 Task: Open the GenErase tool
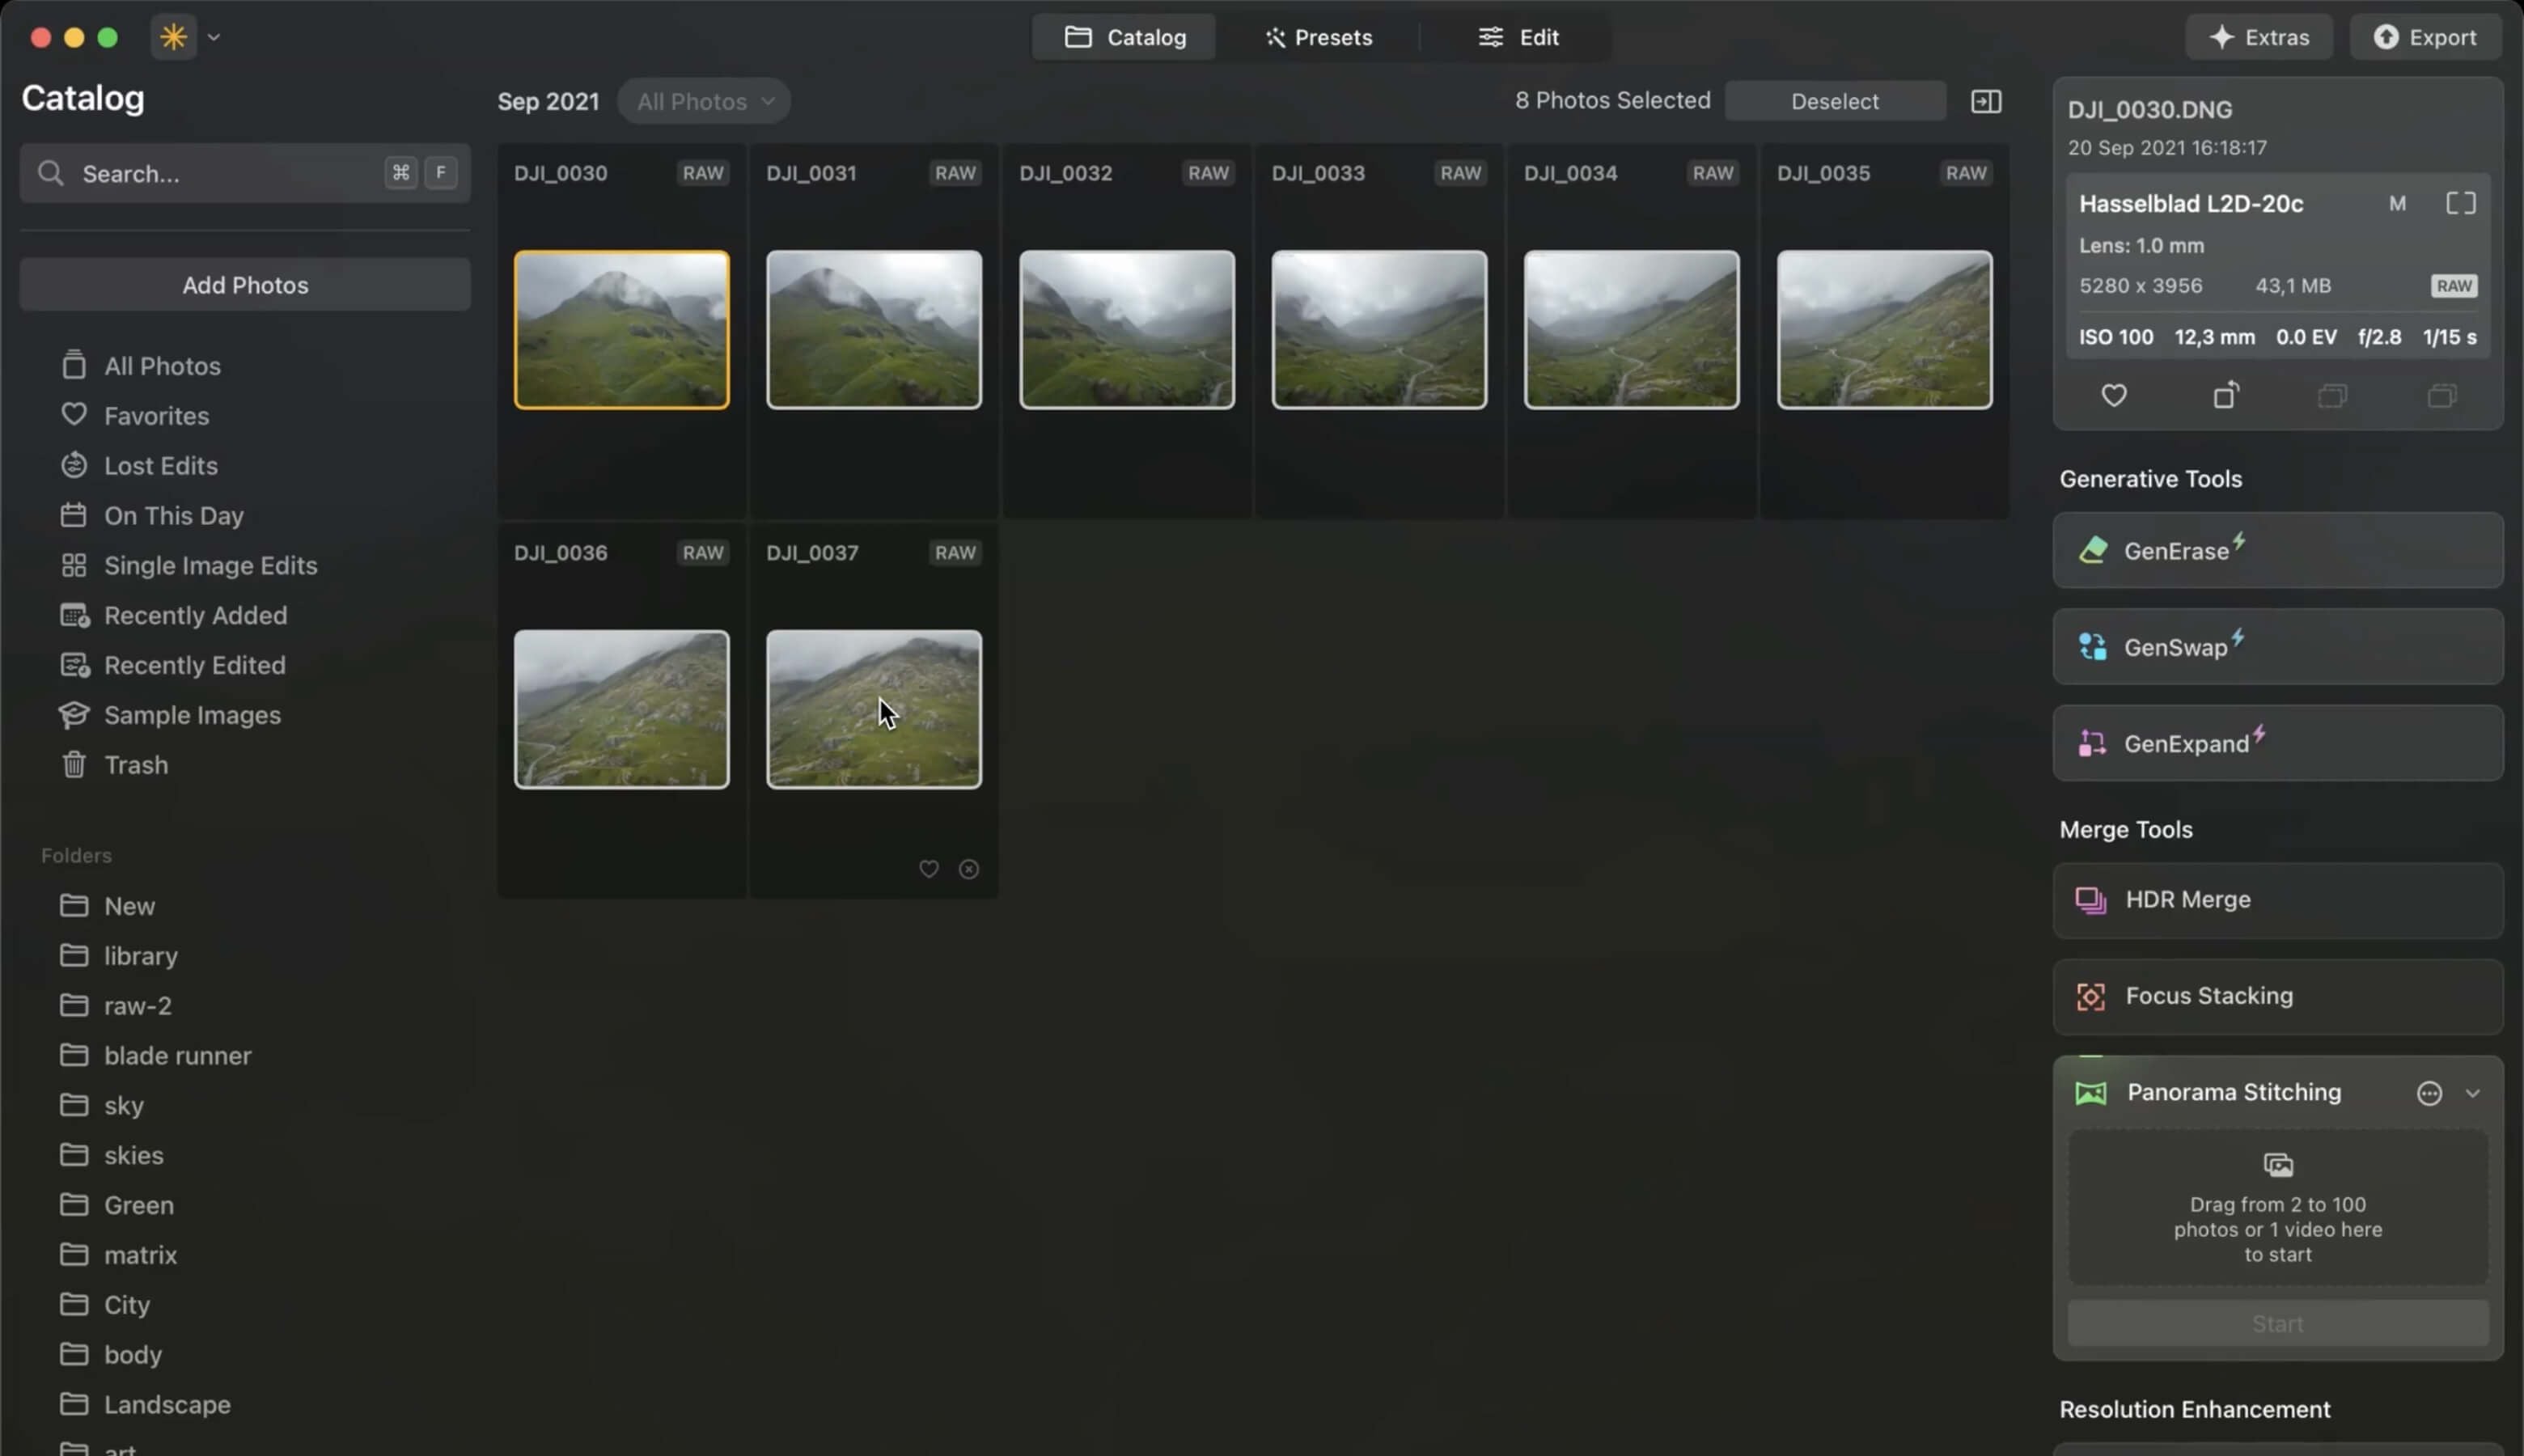[x=2277, y=551]
